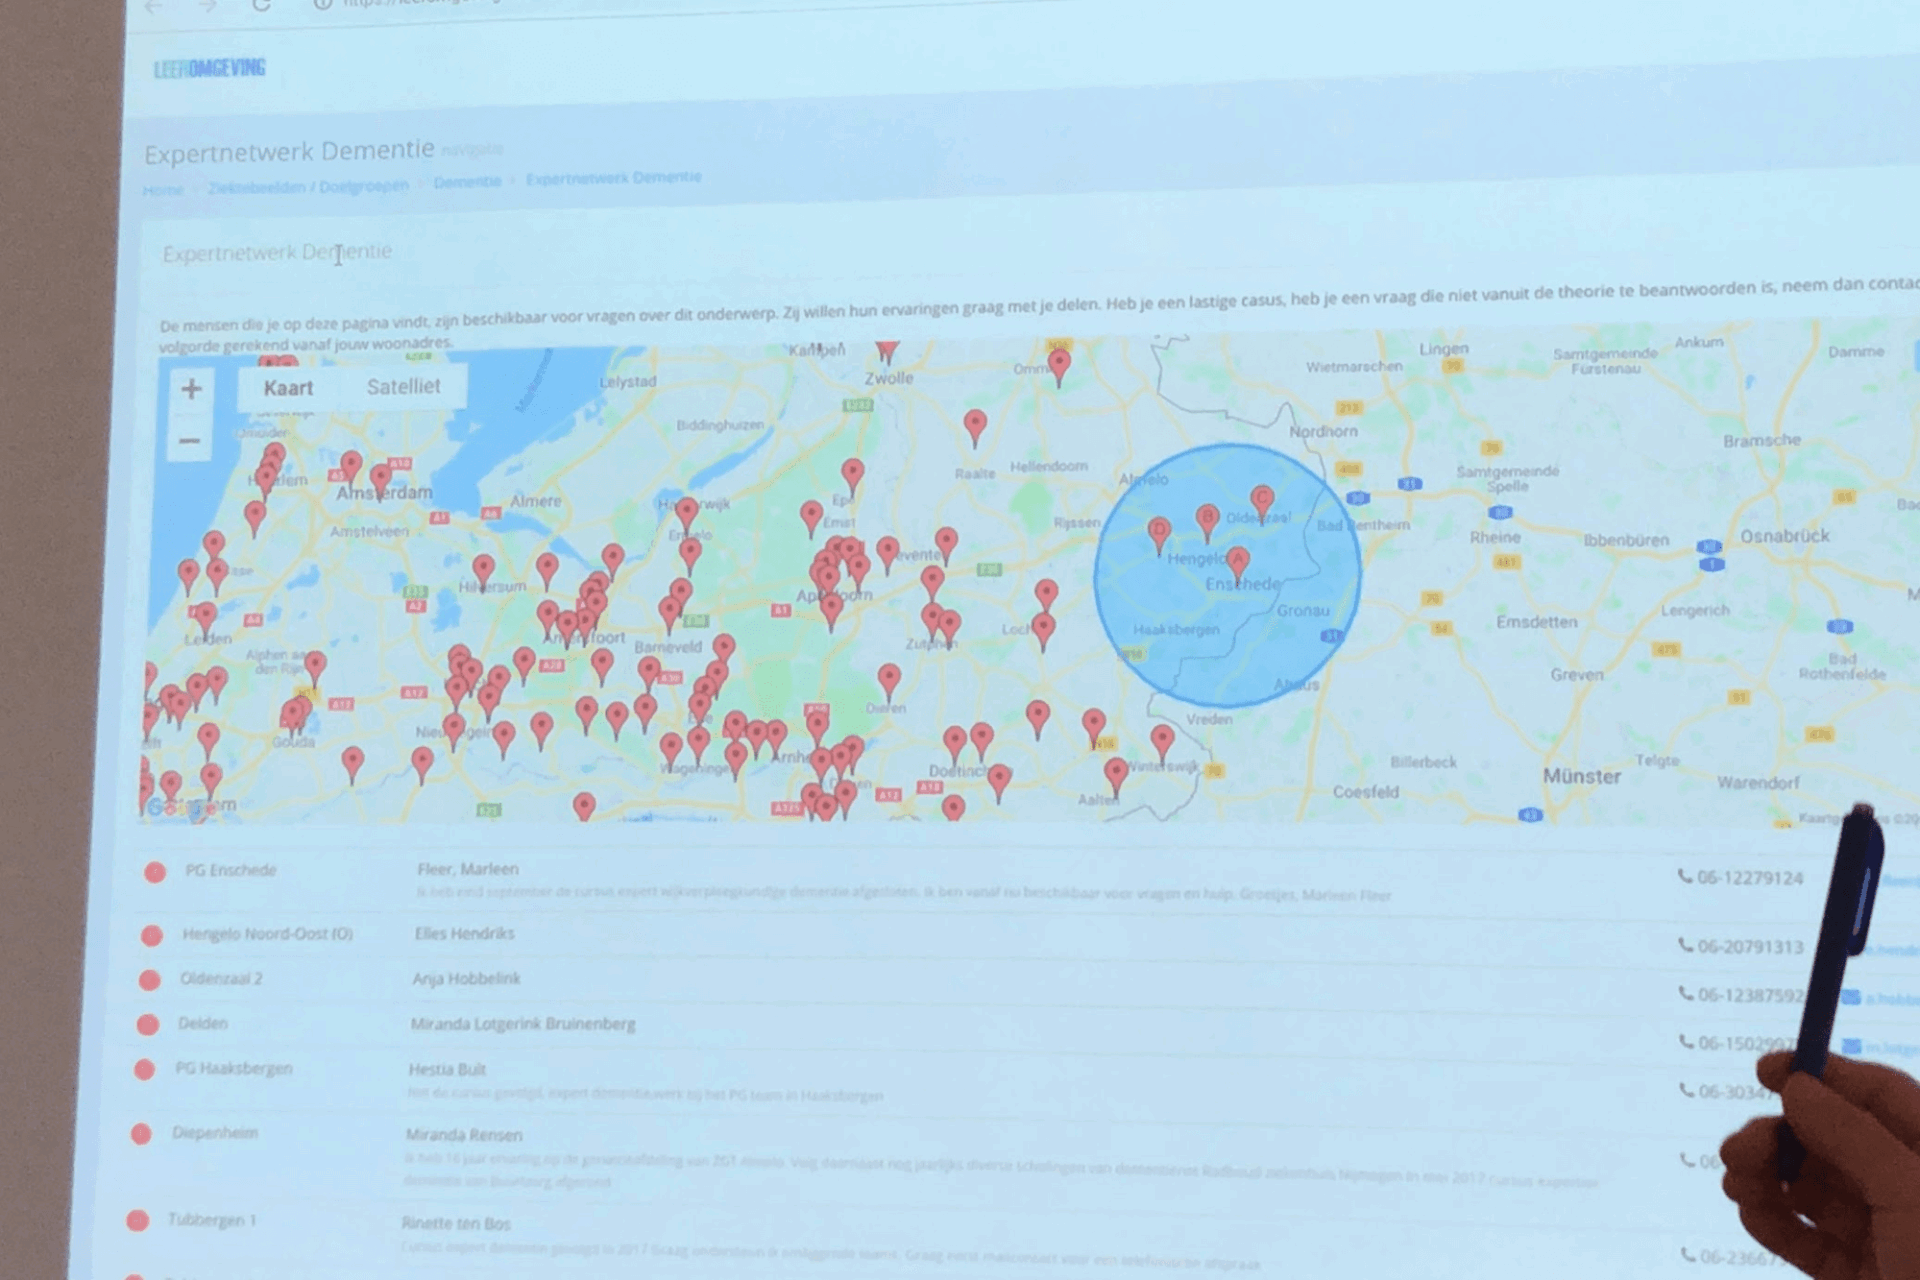This screenshot has width=1920, height=1280.
Task: Select name Rinette ten Bos
Action: [456, 1223]
